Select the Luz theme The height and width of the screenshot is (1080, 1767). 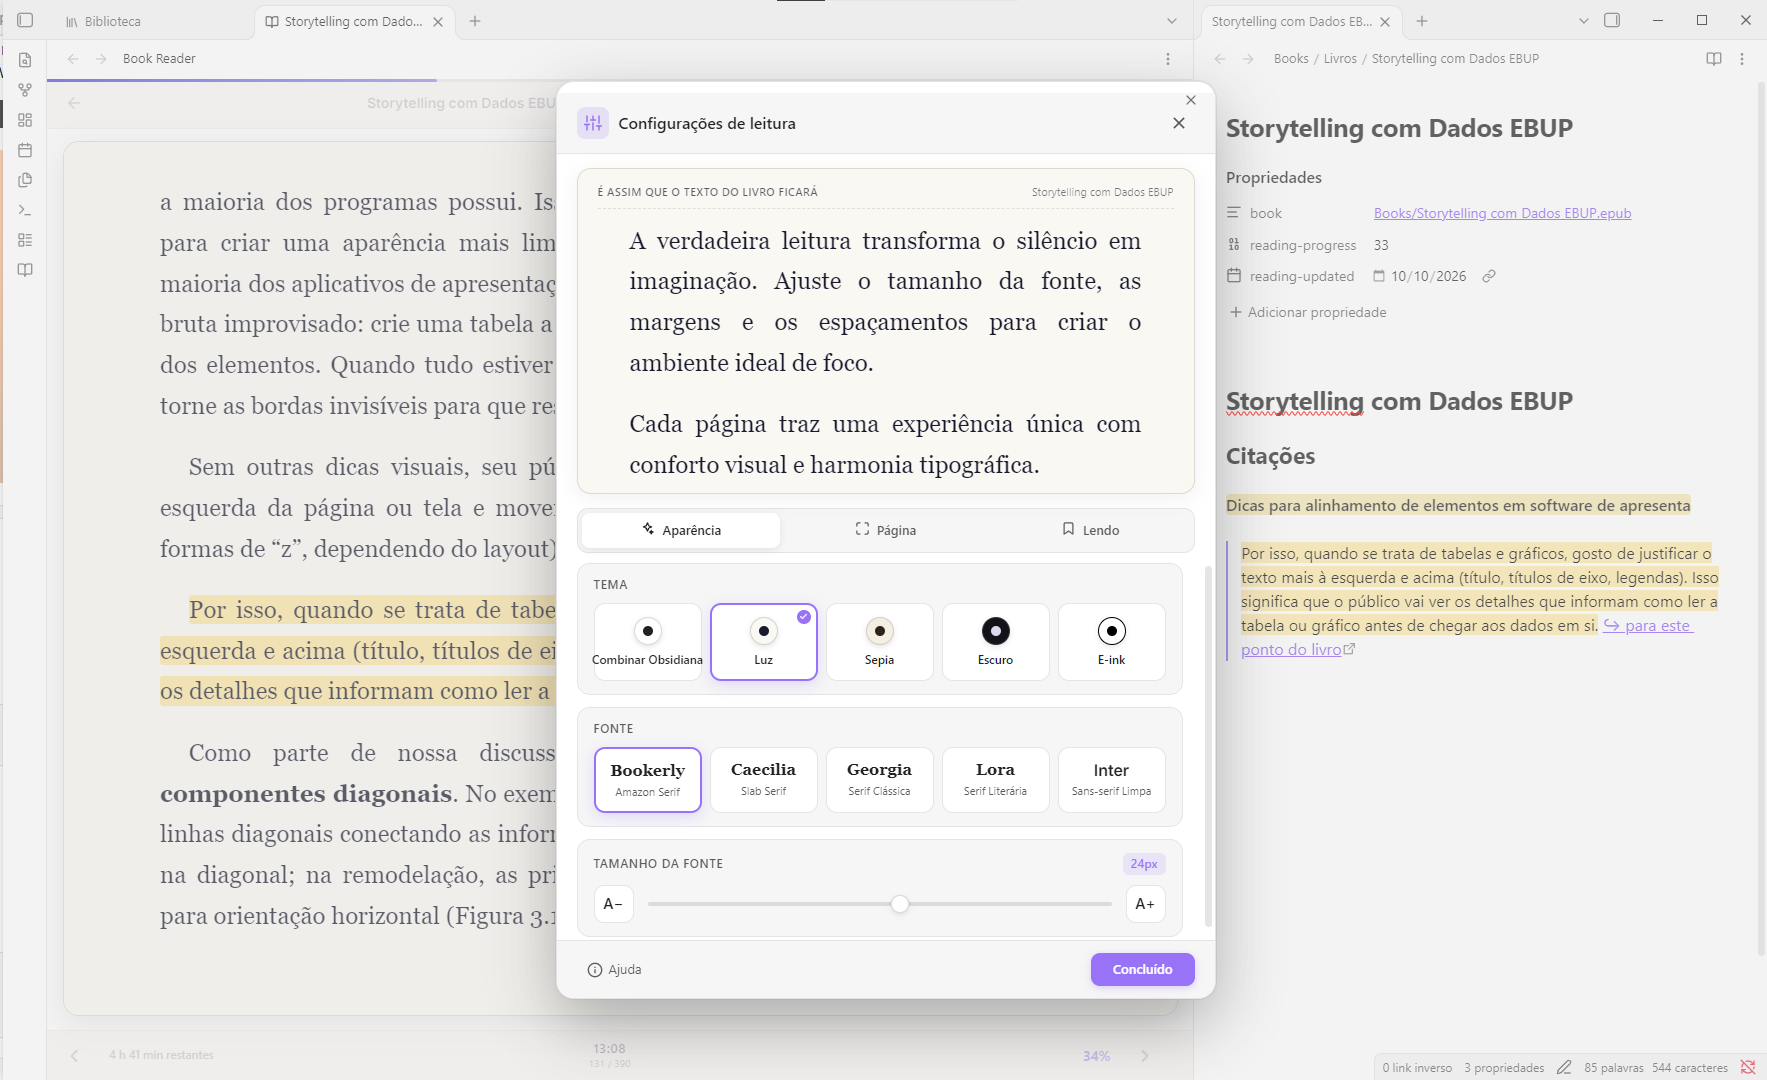[764, 642]
